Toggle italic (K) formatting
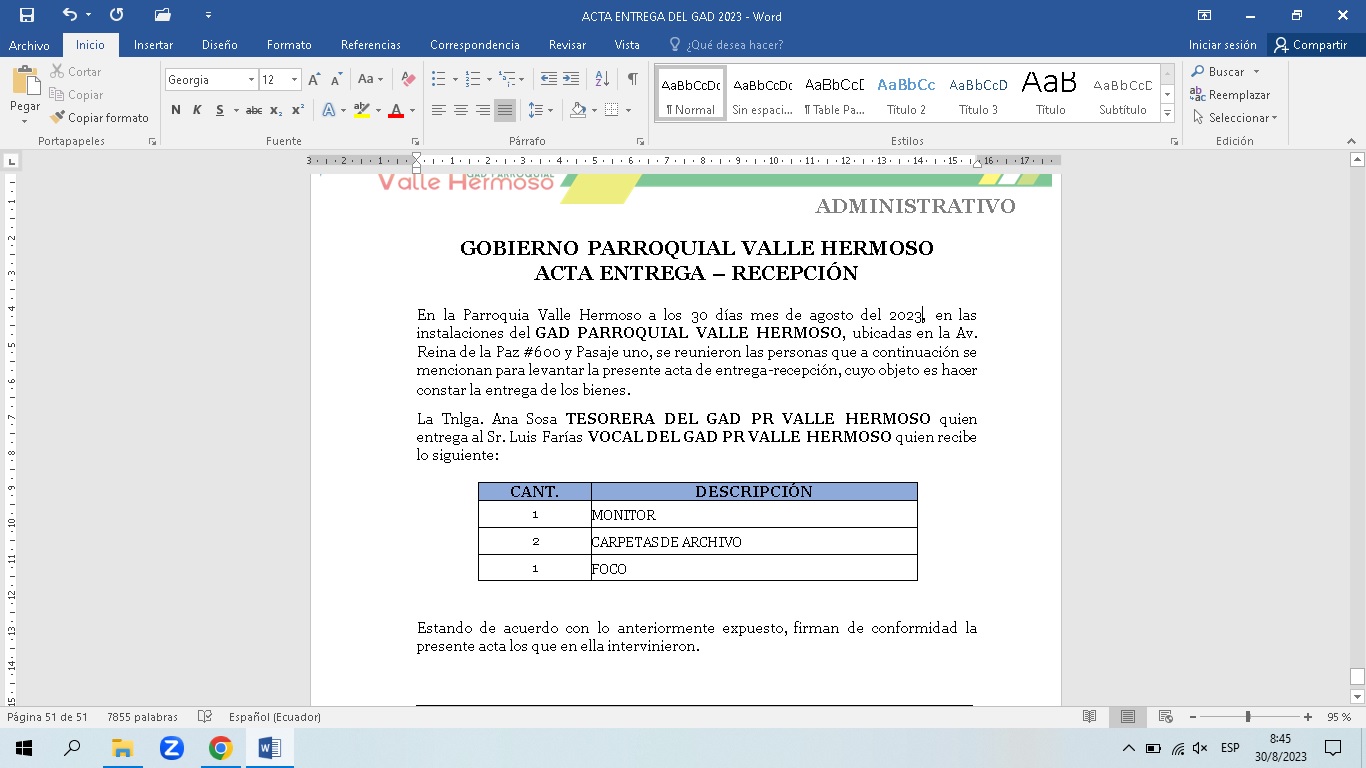1366x768 pixels. pyautogui.click(x=197, y=110)
